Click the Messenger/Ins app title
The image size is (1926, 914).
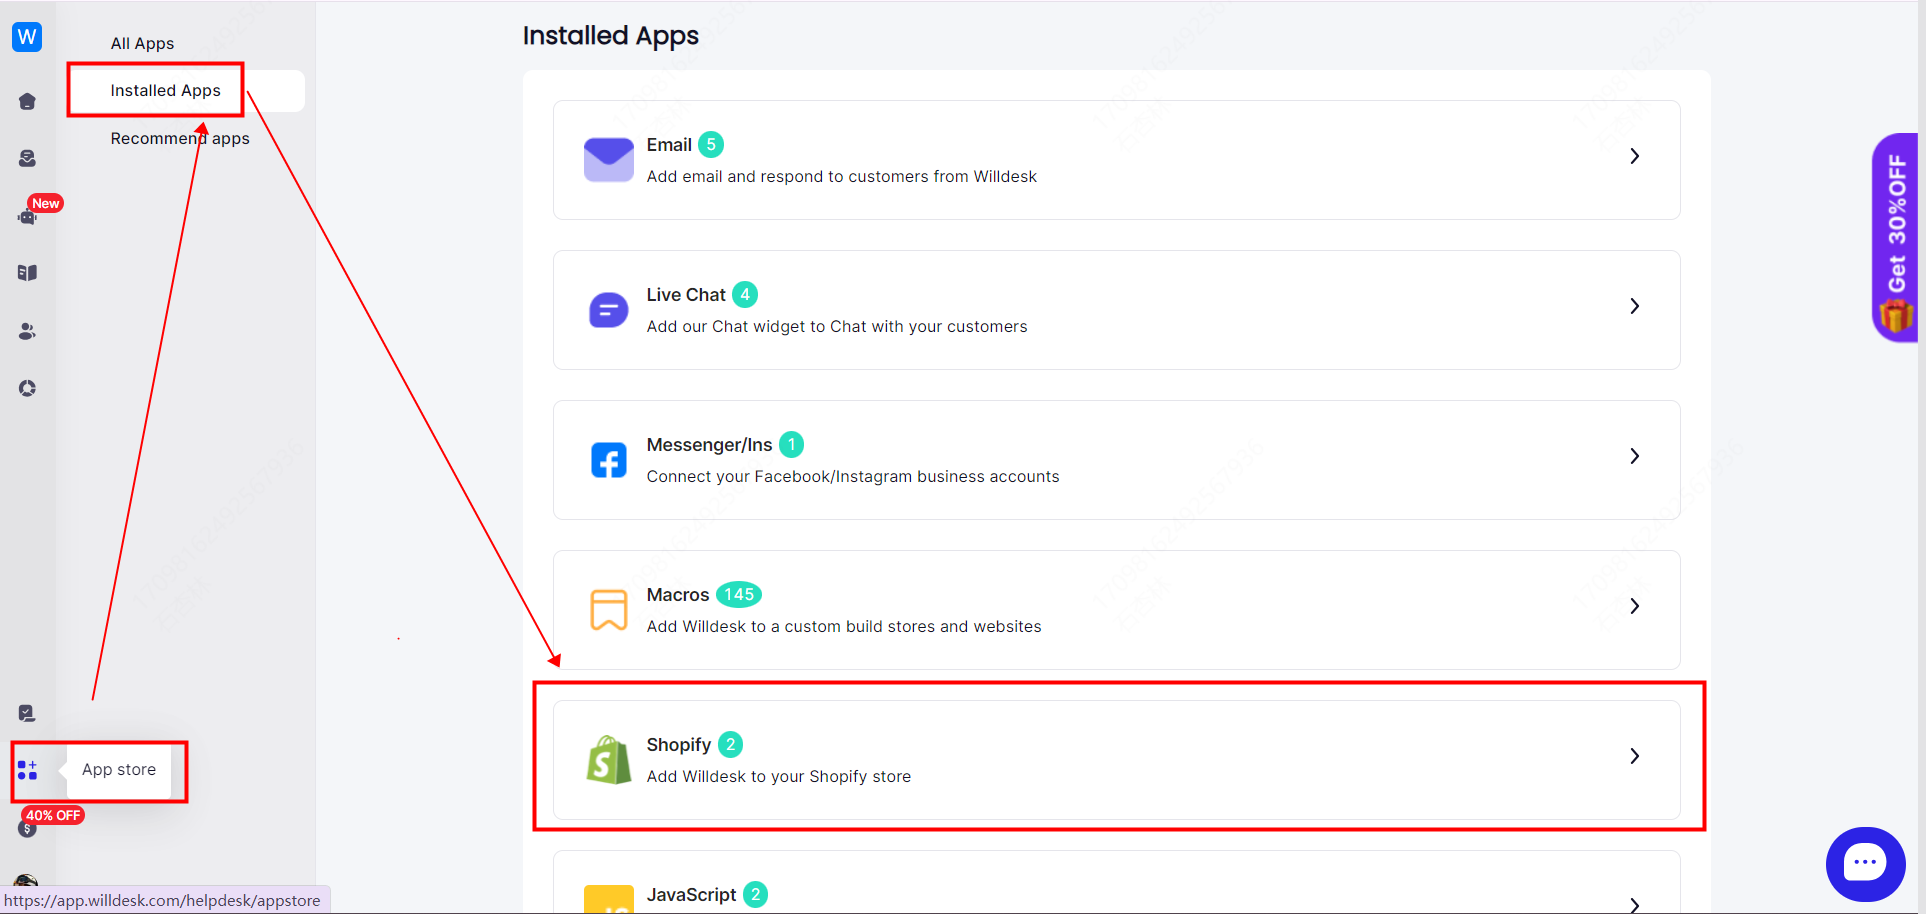point(709,445)
